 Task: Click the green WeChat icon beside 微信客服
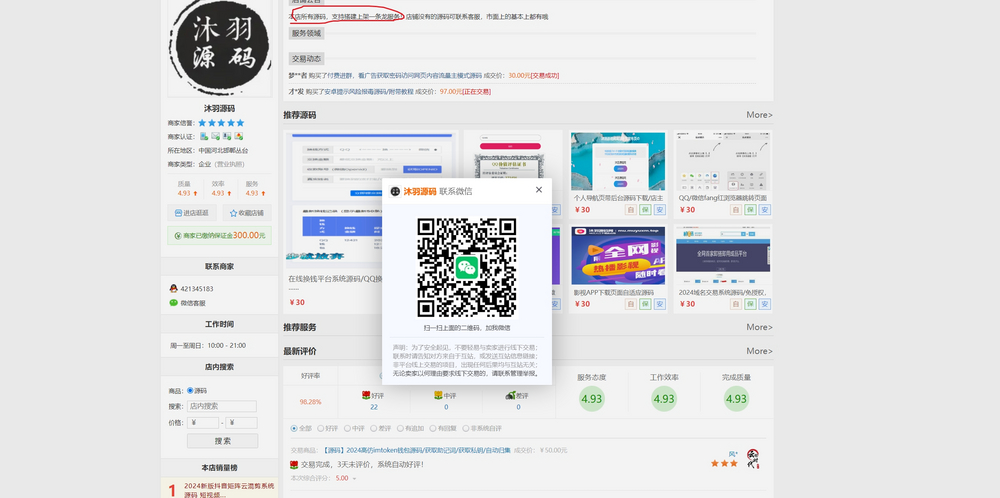[x=173, y=302]
